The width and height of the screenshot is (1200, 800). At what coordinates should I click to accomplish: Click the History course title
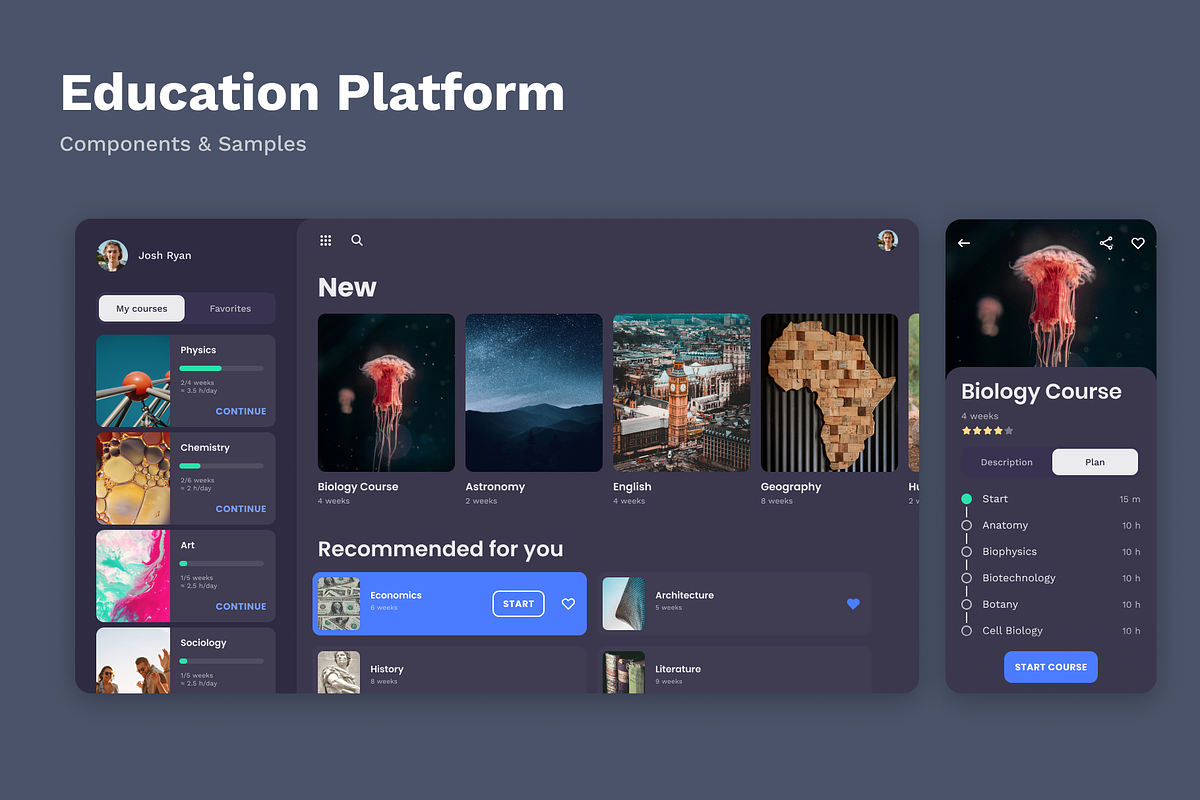click(x=387, y=669)
